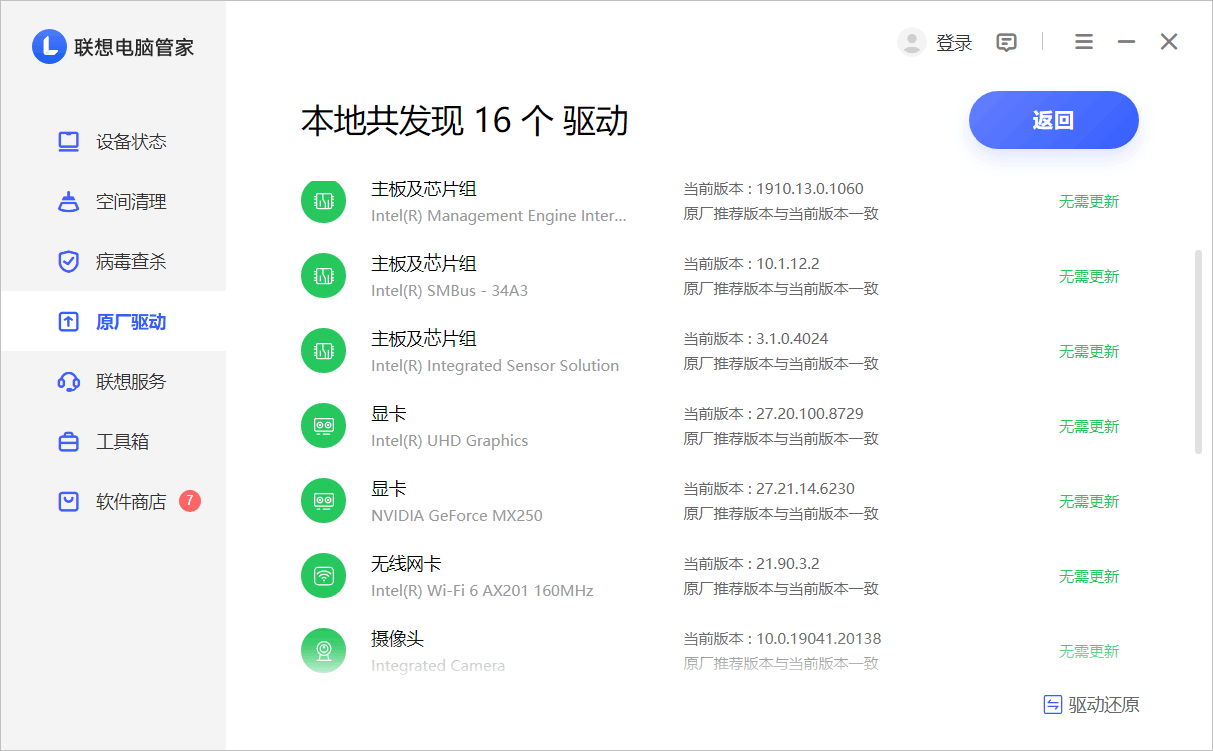1213x751 pixels.
Task: Close the Lenovo PC Manager window
Action: tap(1169, 42)
